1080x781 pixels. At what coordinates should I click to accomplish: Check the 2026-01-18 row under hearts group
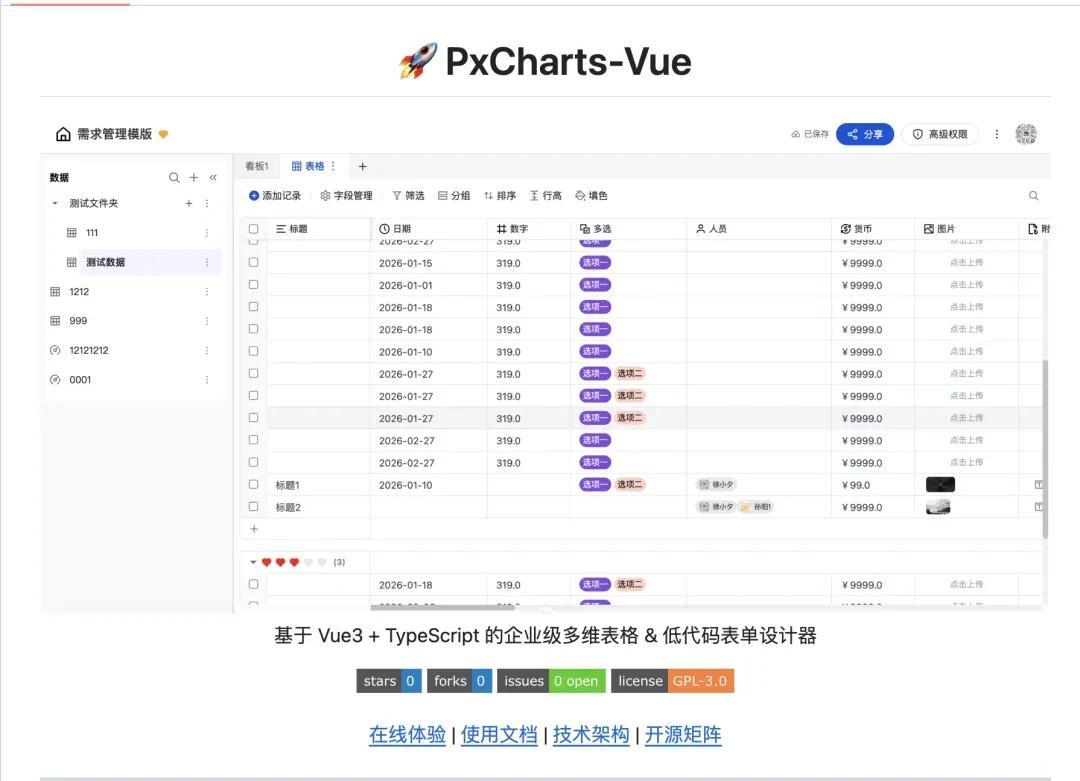pos(253,584)
